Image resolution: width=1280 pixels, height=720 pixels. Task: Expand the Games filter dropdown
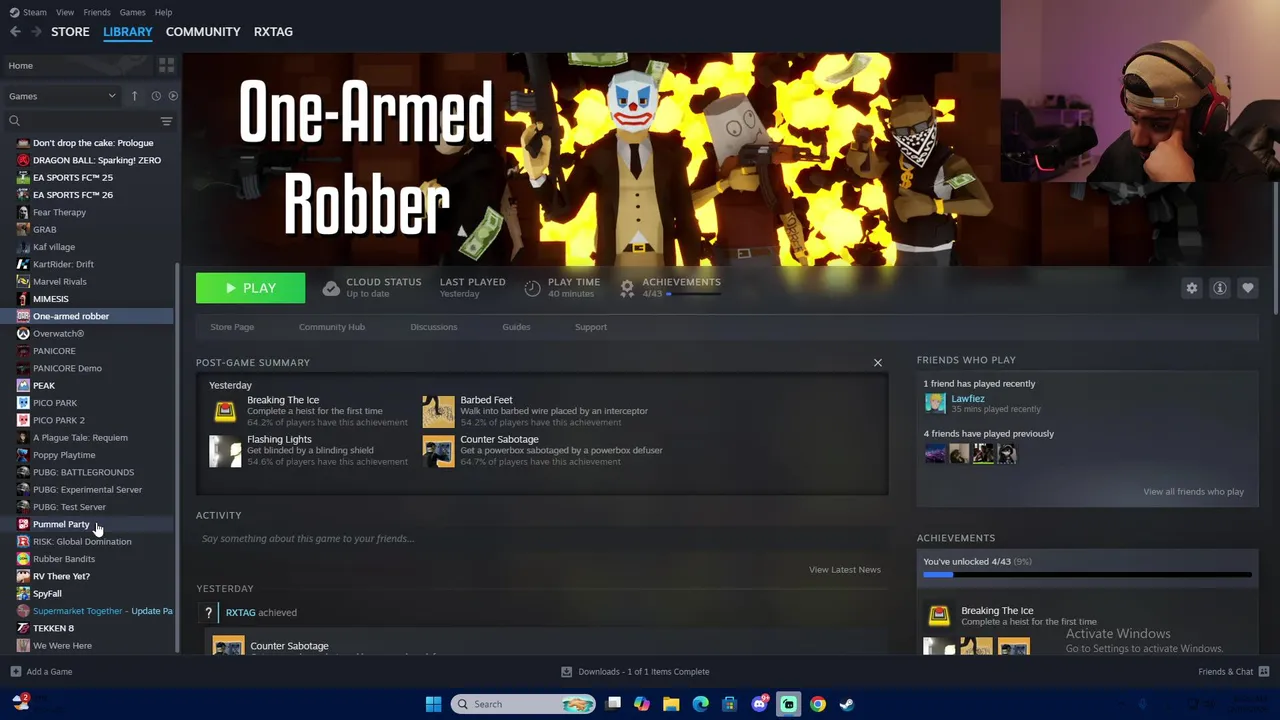[62, 96]
